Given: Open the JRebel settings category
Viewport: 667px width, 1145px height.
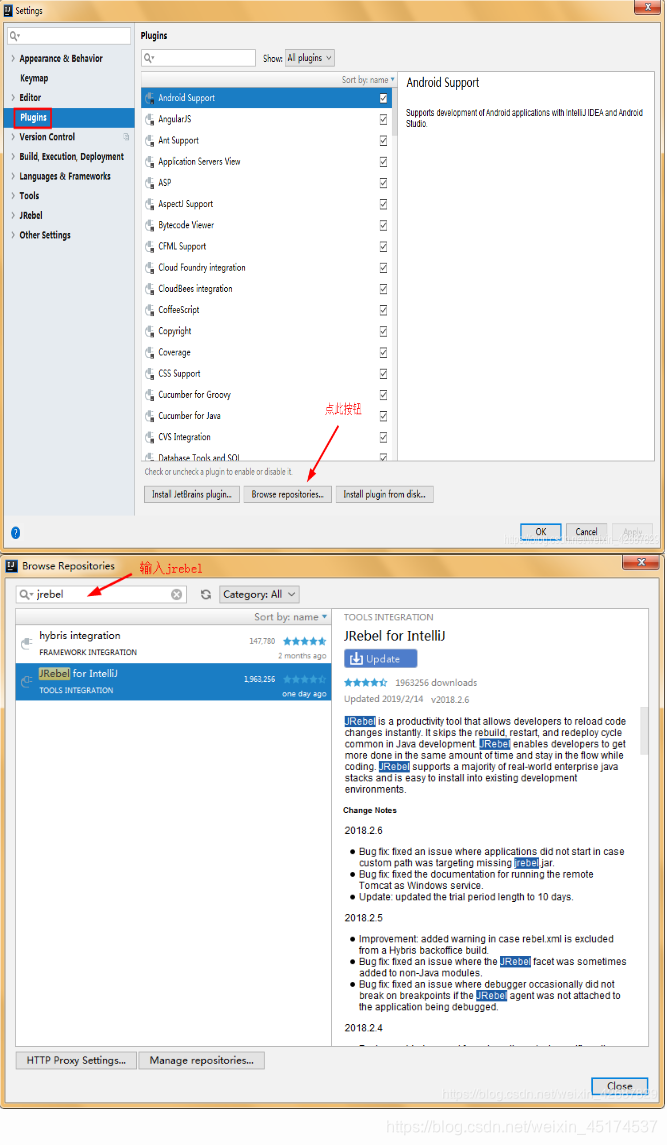Looking at the screenshot, I should pos(31,215).
